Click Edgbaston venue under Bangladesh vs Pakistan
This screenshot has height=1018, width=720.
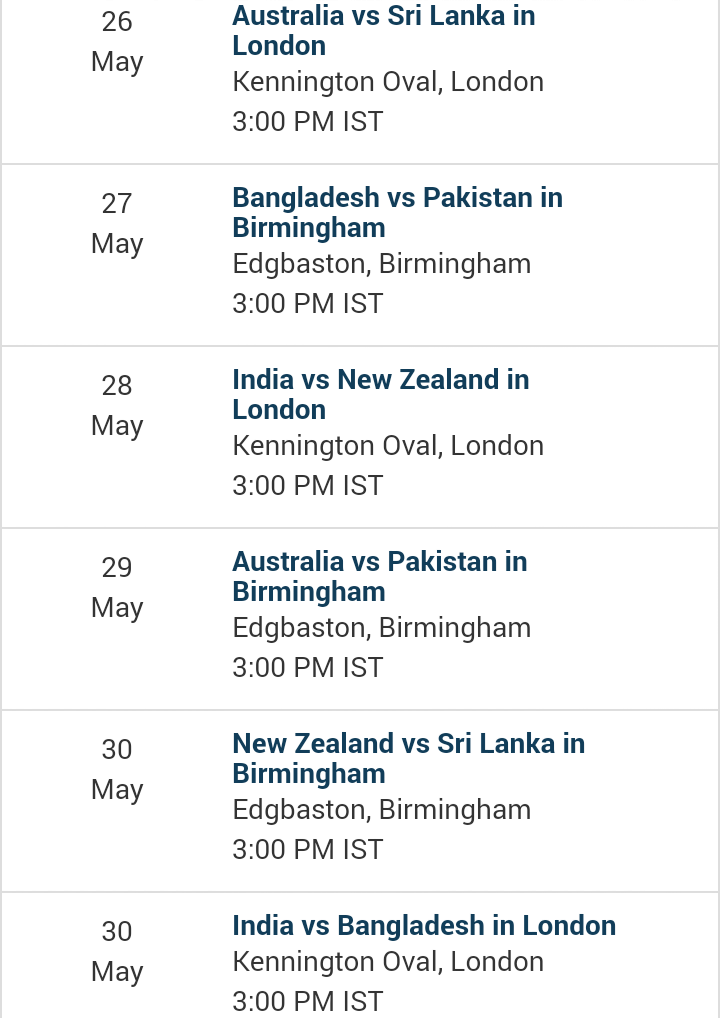click(x=382, y=264)
